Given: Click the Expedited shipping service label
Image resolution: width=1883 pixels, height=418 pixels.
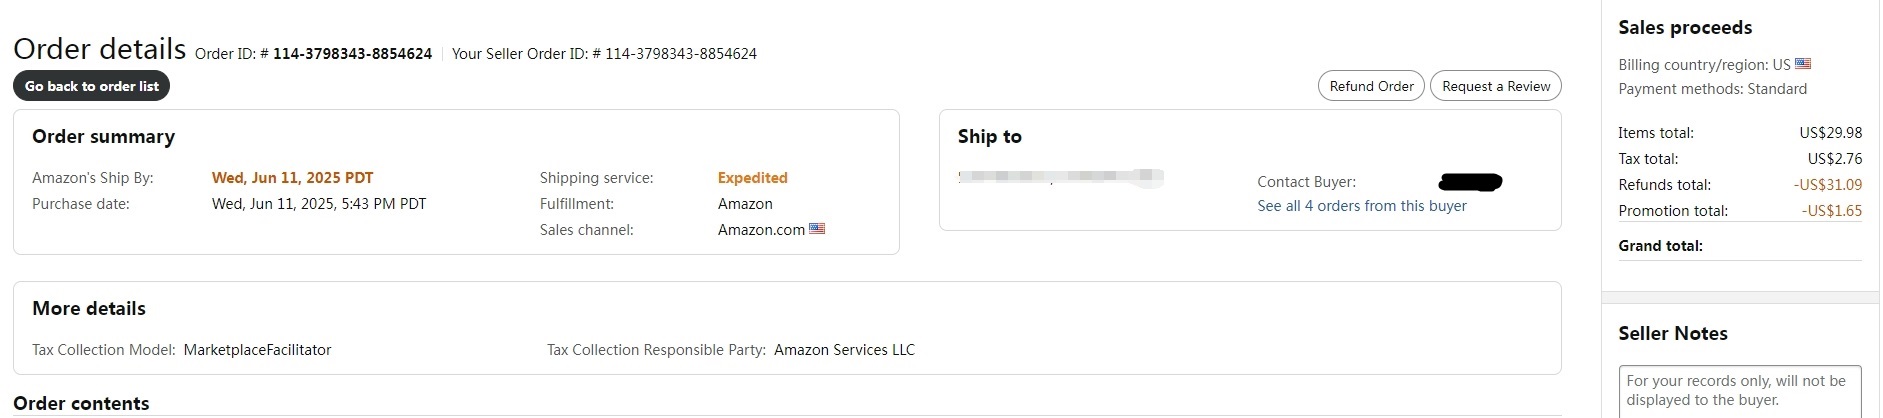Looking at the screenshot, I should (752, 178).
